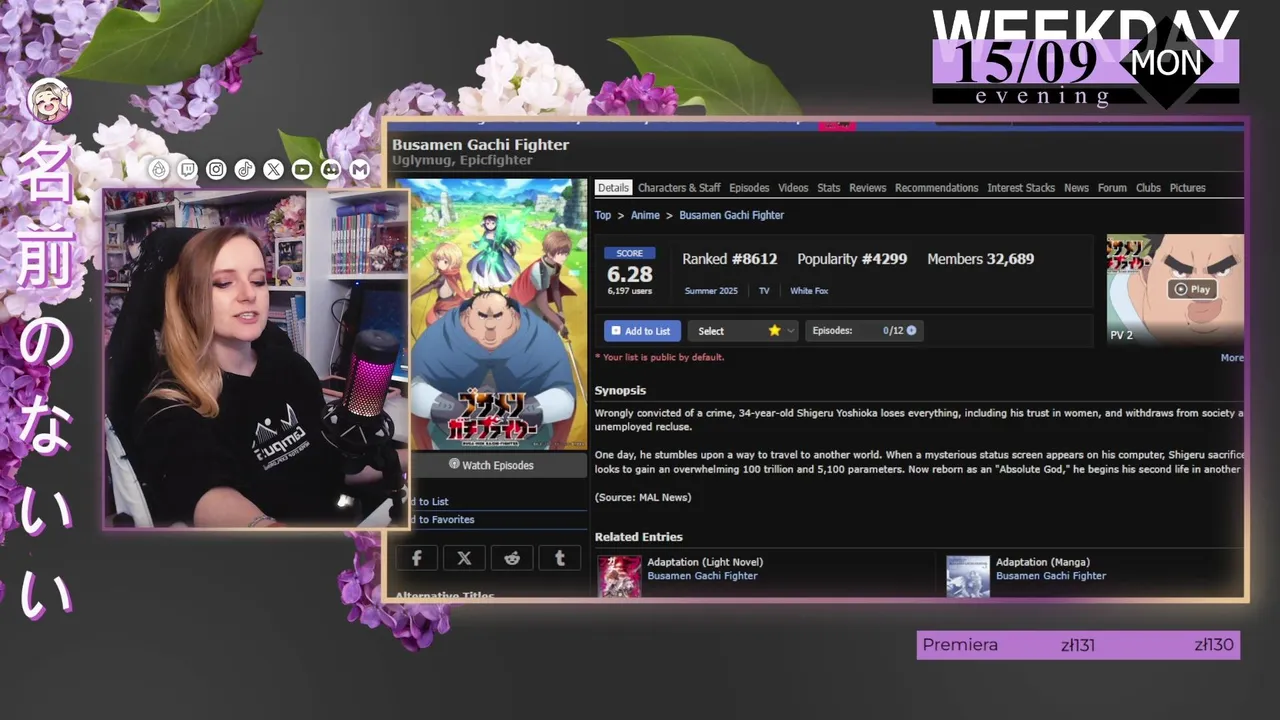Open the score Select dropdown
This screenshot has height=720, width=1280.
[x=742, y=331]
